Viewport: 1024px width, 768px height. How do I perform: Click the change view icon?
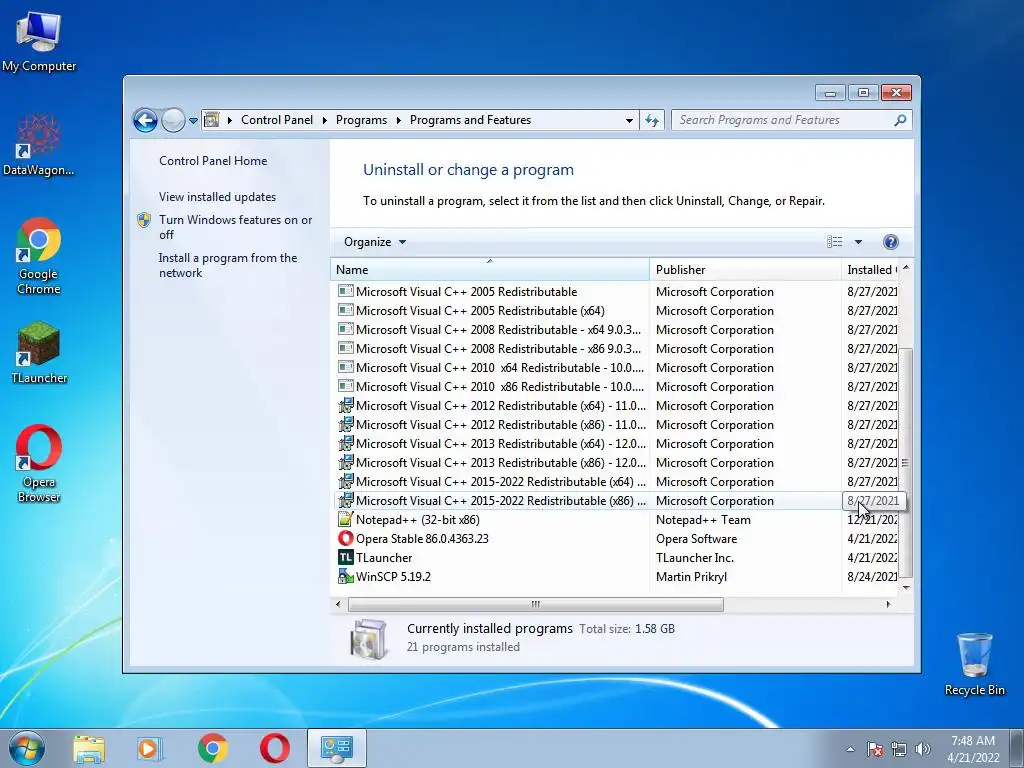coord(835,242)
